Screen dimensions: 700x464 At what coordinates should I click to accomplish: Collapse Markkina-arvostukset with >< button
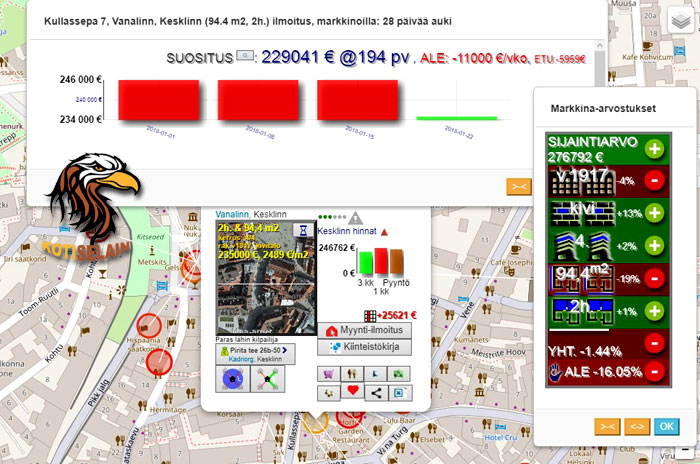point(607,426)
